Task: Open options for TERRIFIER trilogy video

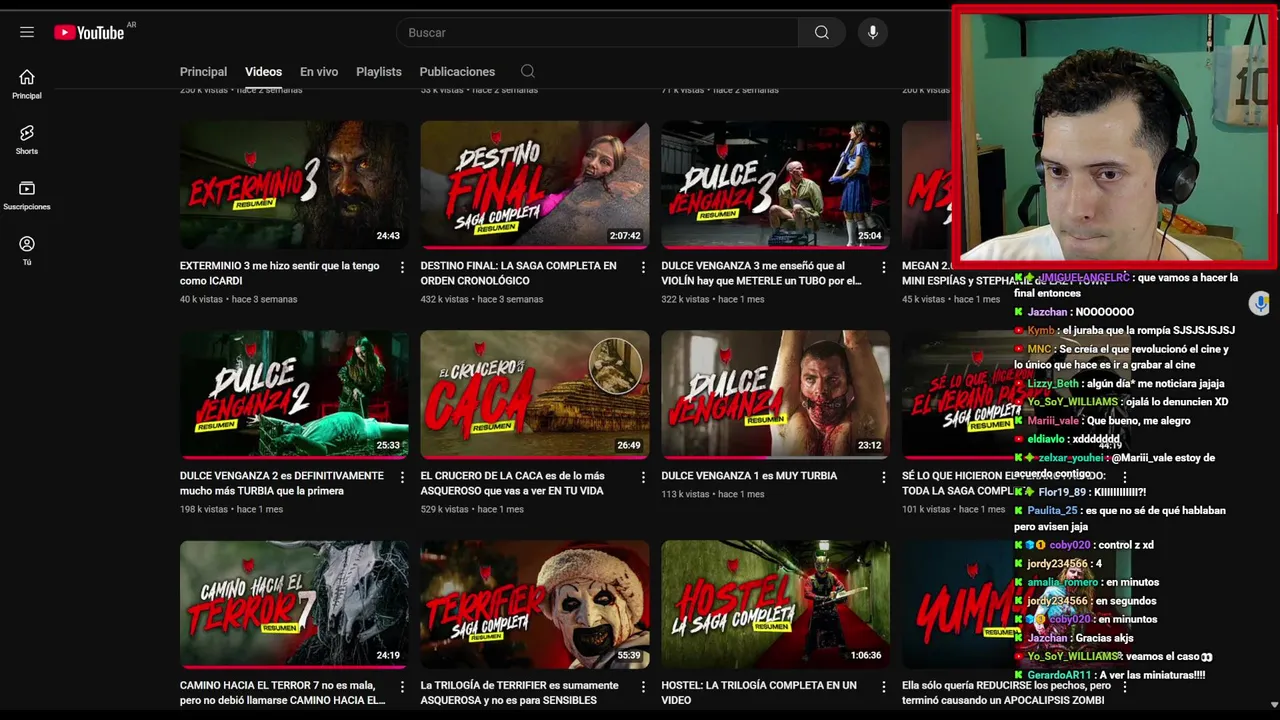Action: coord(643,687)
